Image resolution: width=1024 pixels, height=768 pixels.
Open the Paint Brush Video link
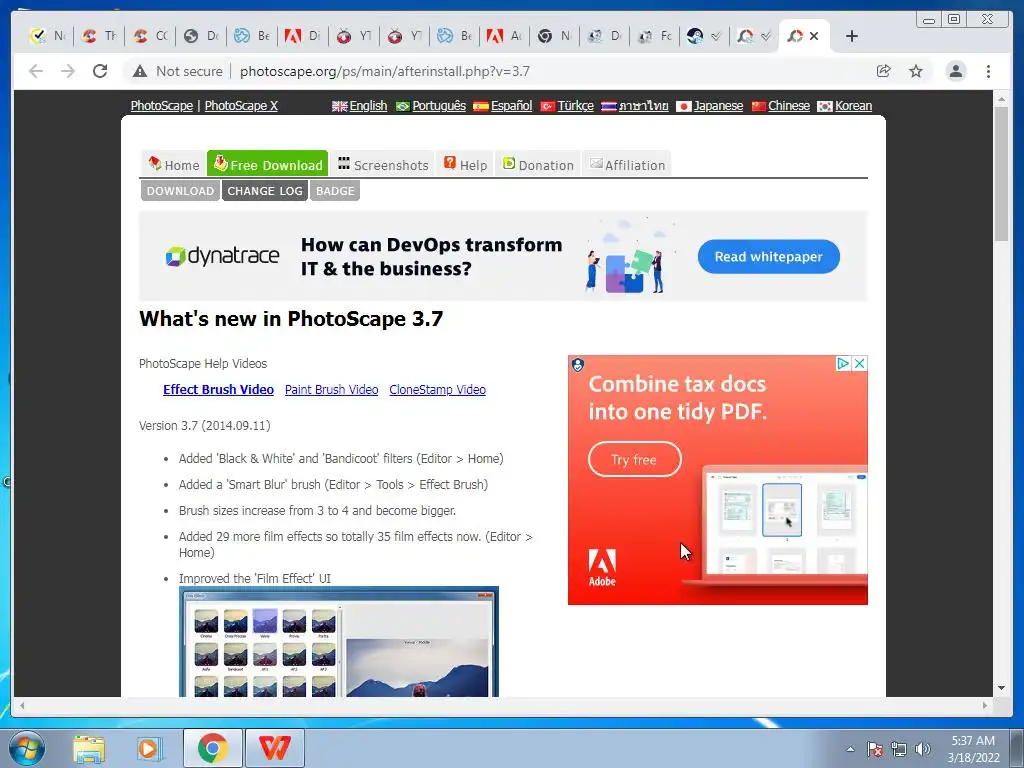[x=331, y=389]
